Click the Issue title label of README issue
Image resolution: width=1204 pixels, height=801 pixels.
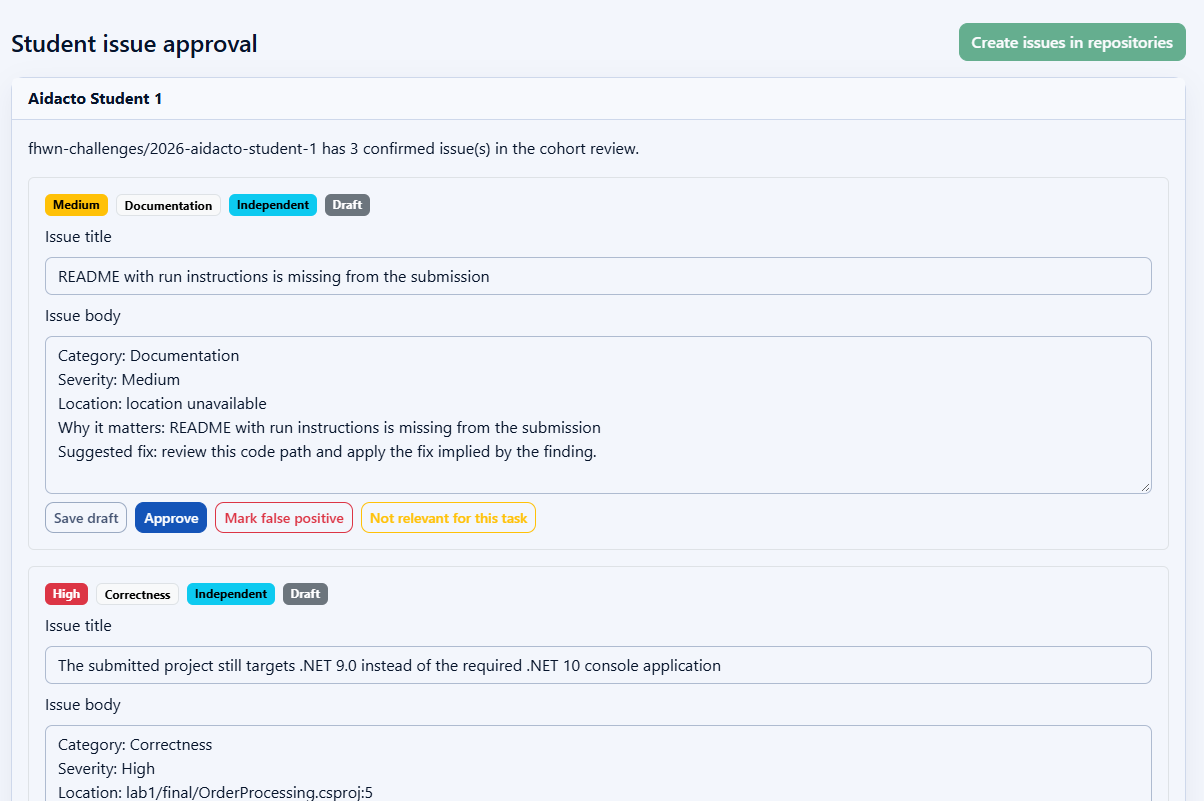point(78,237)
